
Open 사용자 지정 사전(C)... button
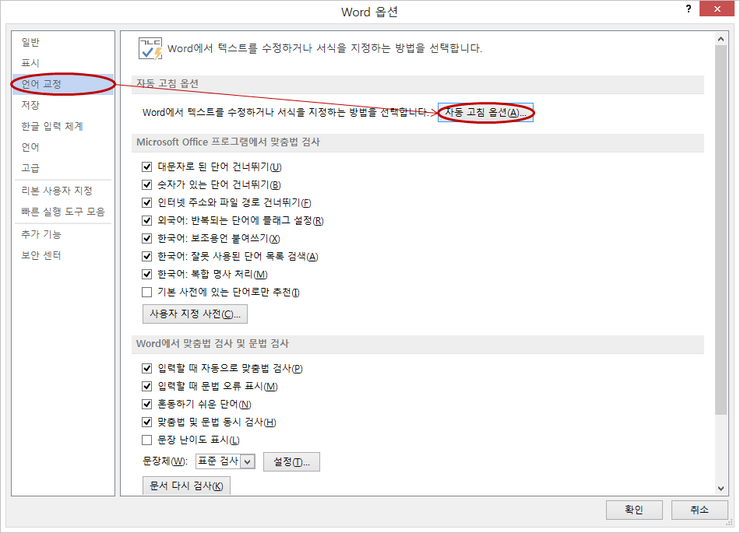(195, 314)
